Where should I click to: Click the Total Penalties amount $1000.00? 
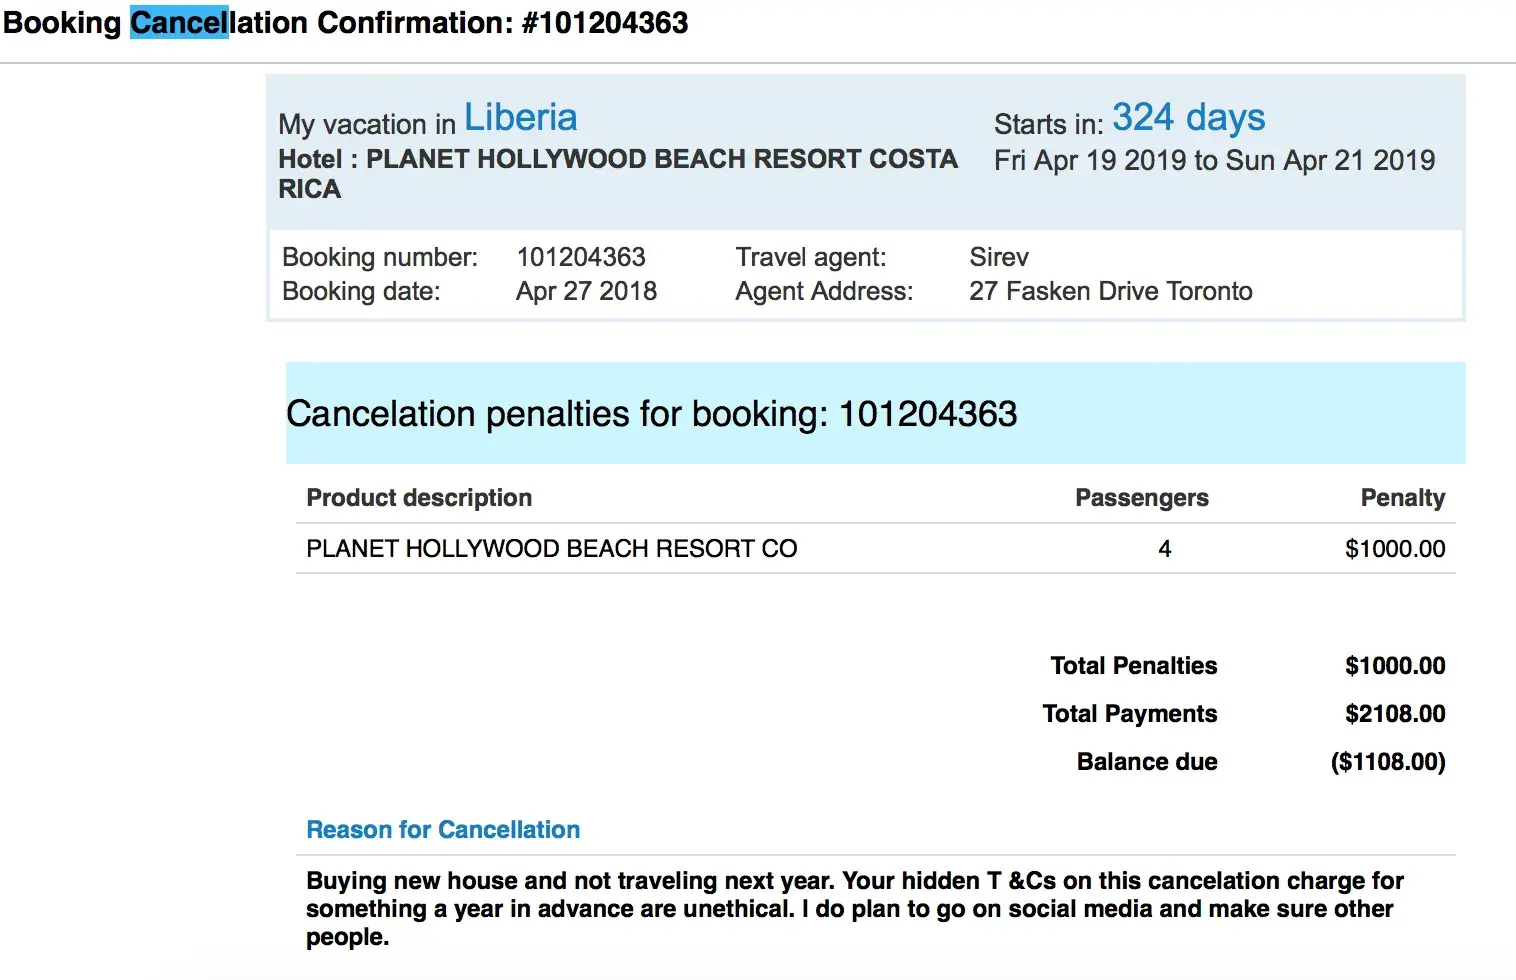coord(1394,666)
